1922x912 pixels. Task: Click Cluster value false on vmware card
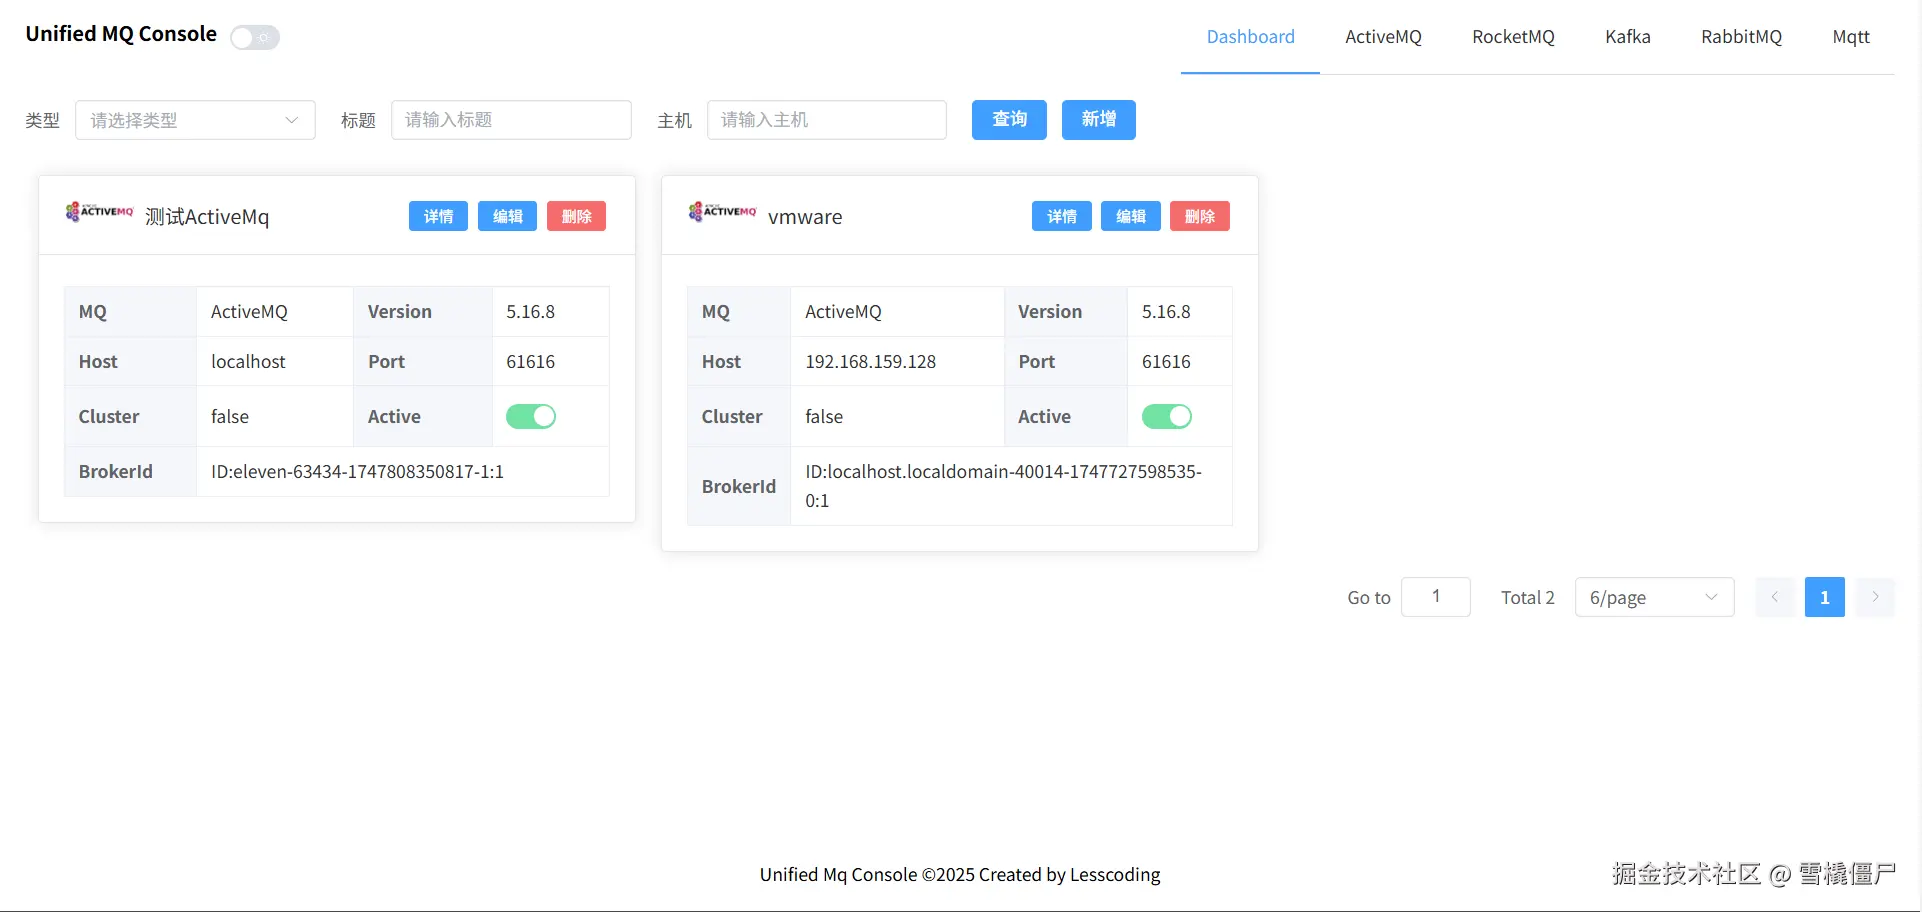pos(824,417)
